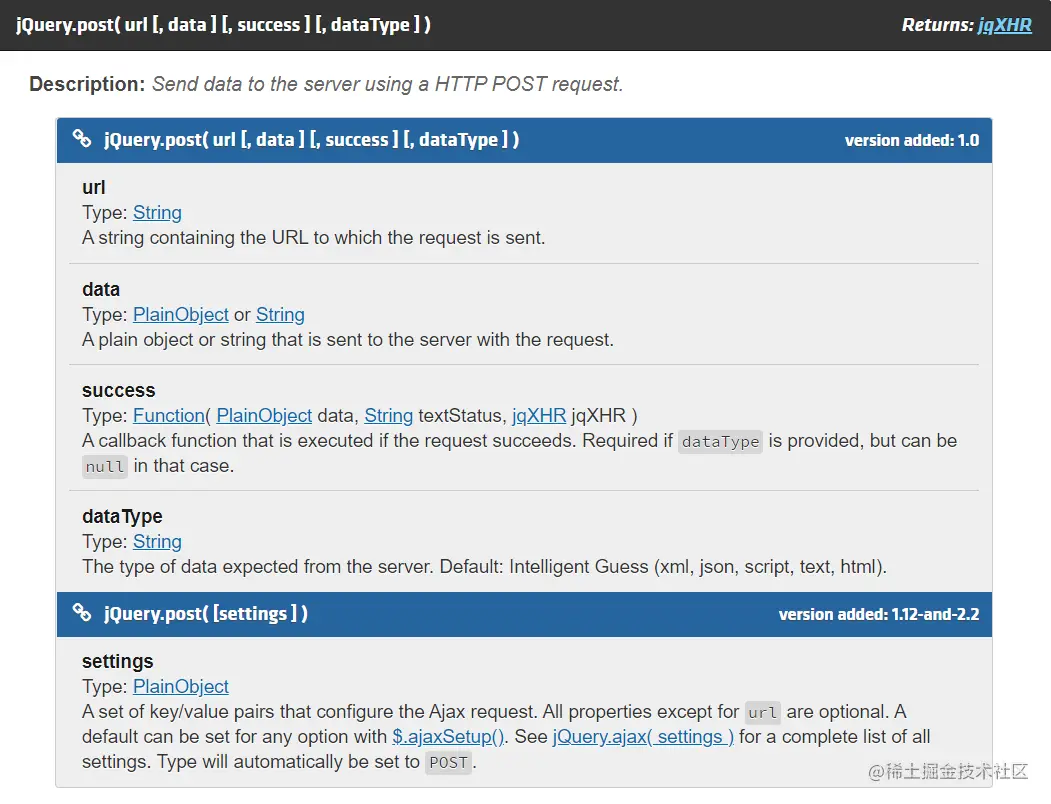Click the POST code snippet in the settings description
Viewport: 1051px width, 804px height.
[448, 762]
